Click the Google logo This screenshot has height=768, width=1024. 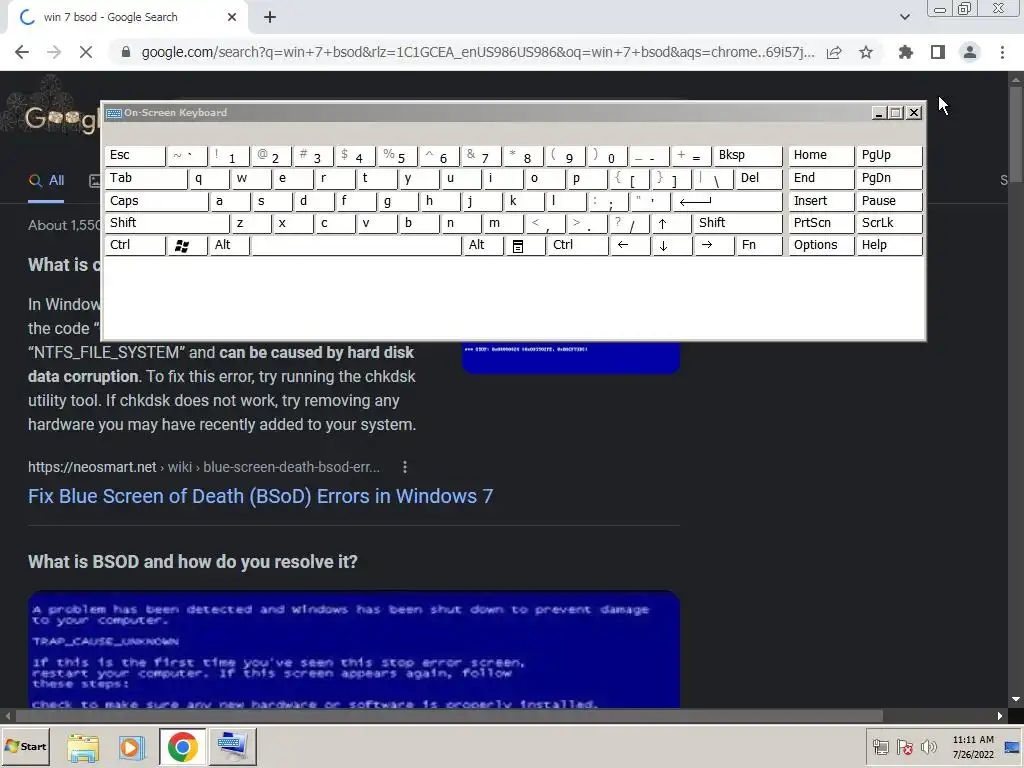click(60, 118)
